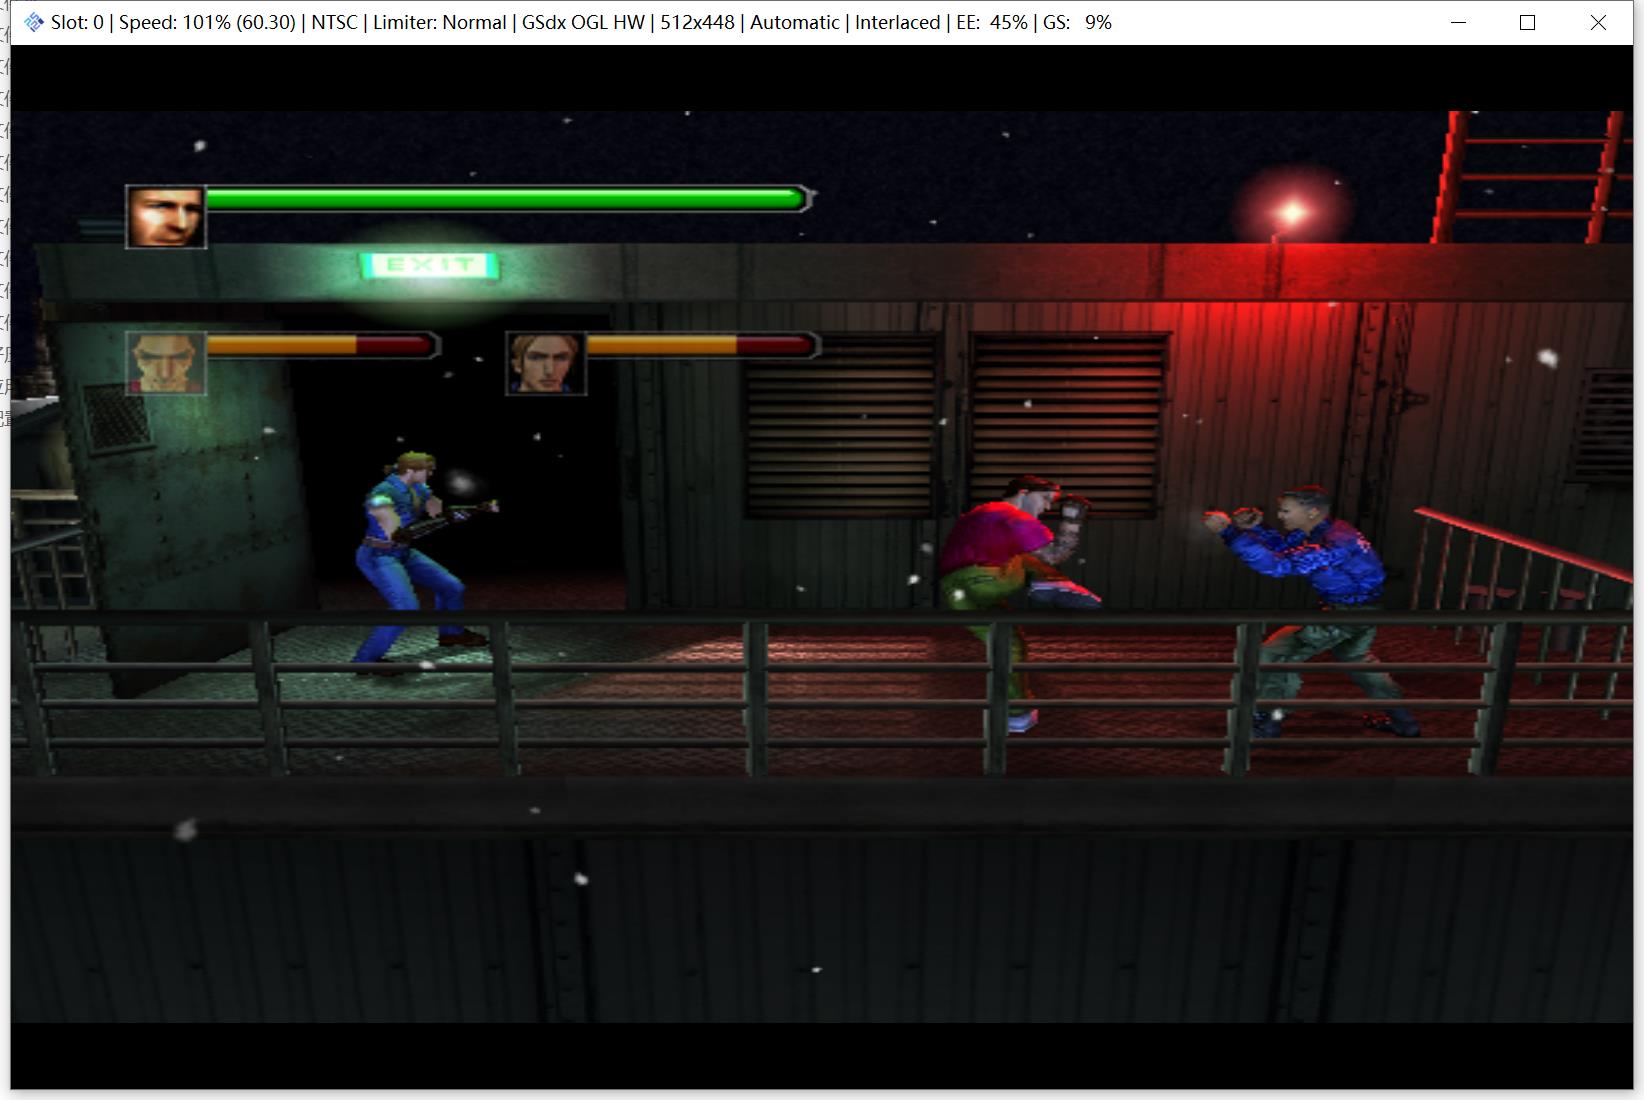This screenshot has width=1644, height=1100.
Task: Click the '512x448' resolution text
Action: click(x=697, y=22)
